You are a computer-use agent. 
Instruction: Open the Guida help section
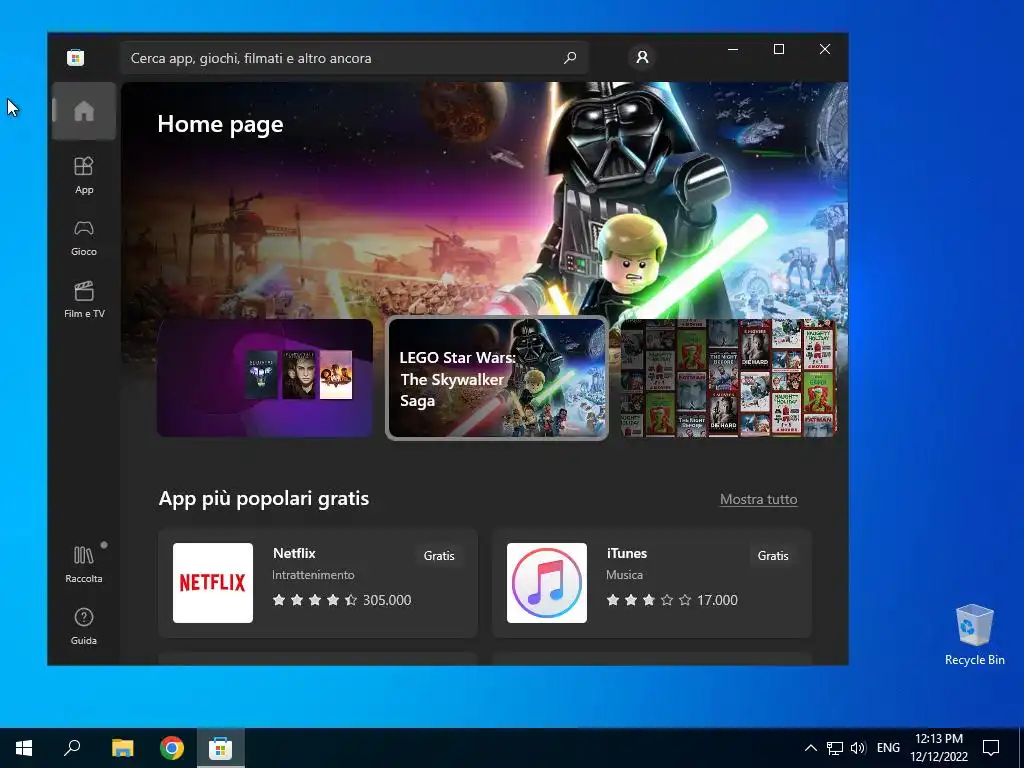coord(84,626)
